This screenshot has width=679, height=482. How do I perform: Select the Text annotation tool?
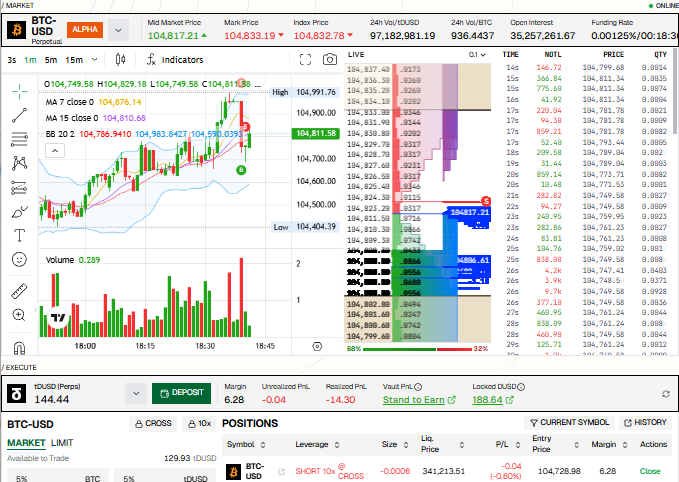pos(19,235)
